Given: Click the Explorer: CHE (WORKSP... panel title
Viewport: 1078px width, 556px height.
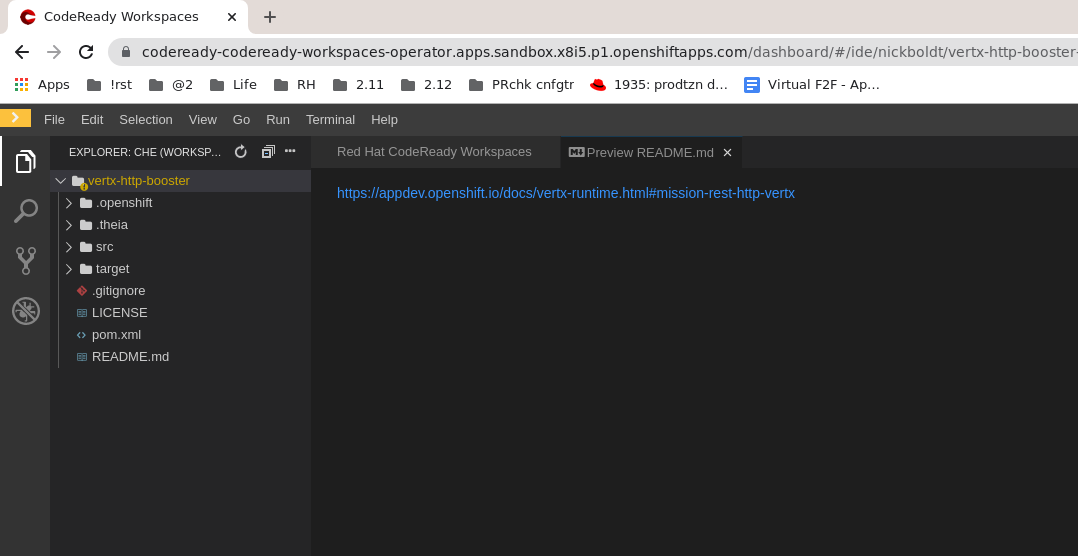Looking at the screenshot, I should [x=145, y=152].
